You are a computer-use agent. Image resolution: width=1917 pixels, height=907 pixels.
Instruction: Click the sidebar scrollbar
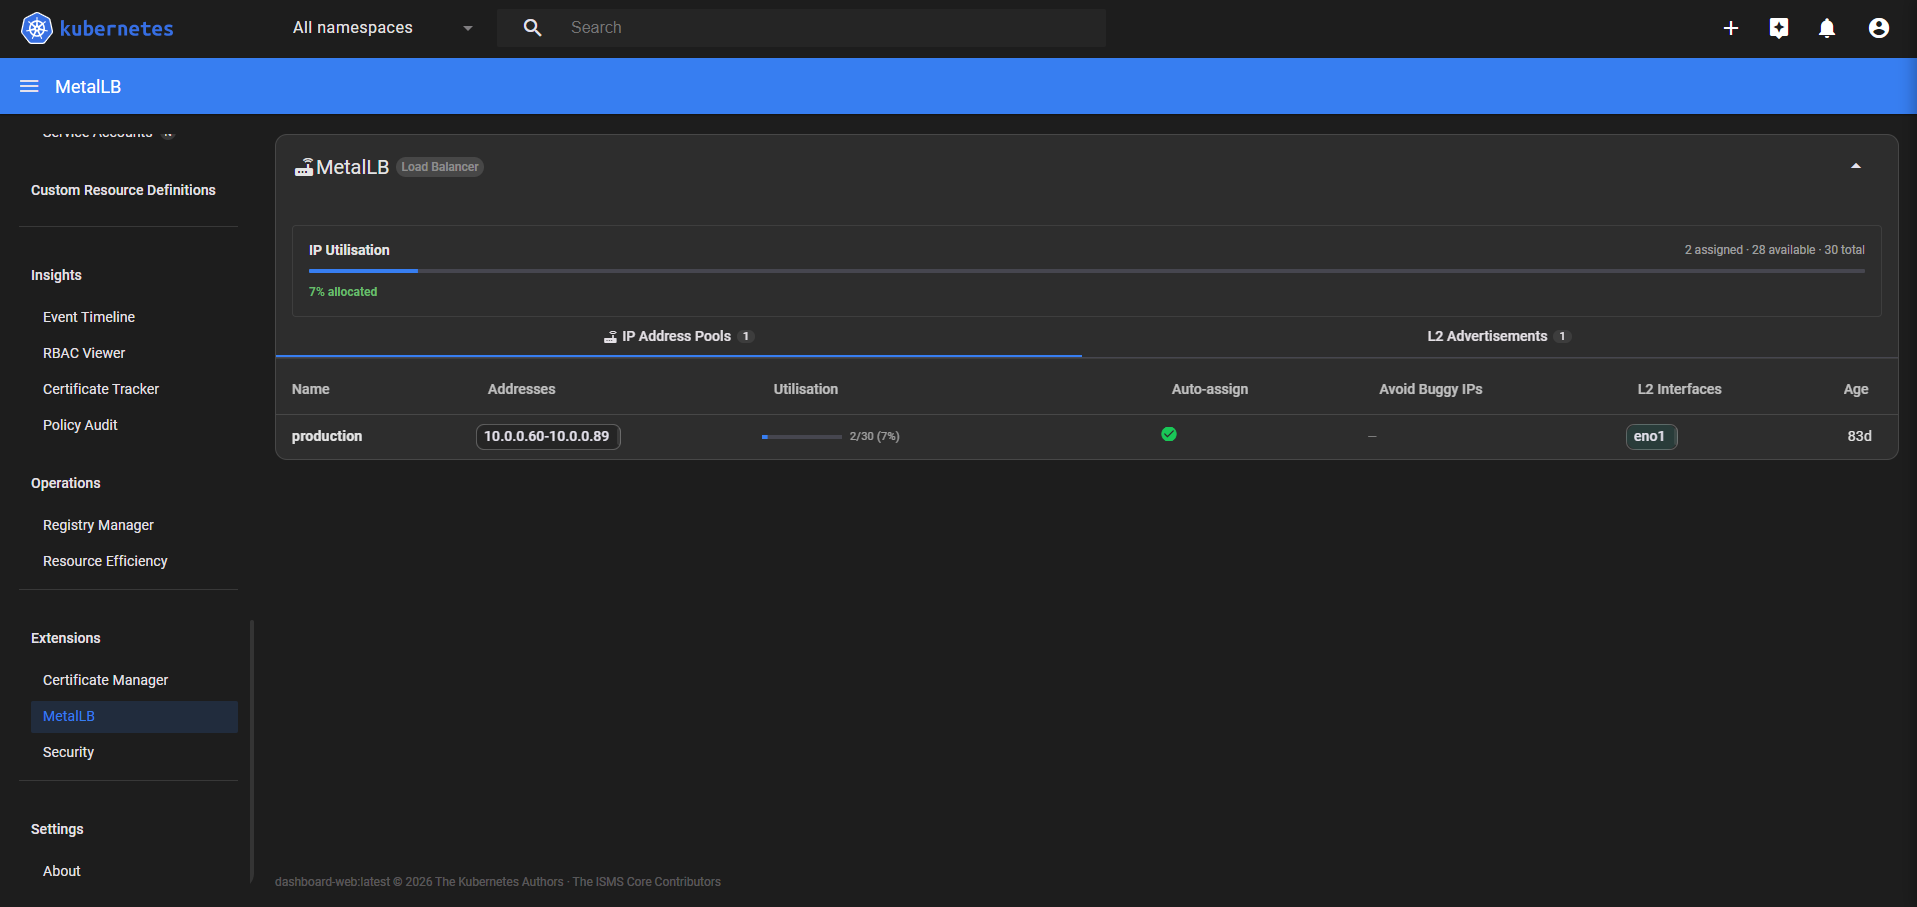click(x=252, y=751)
